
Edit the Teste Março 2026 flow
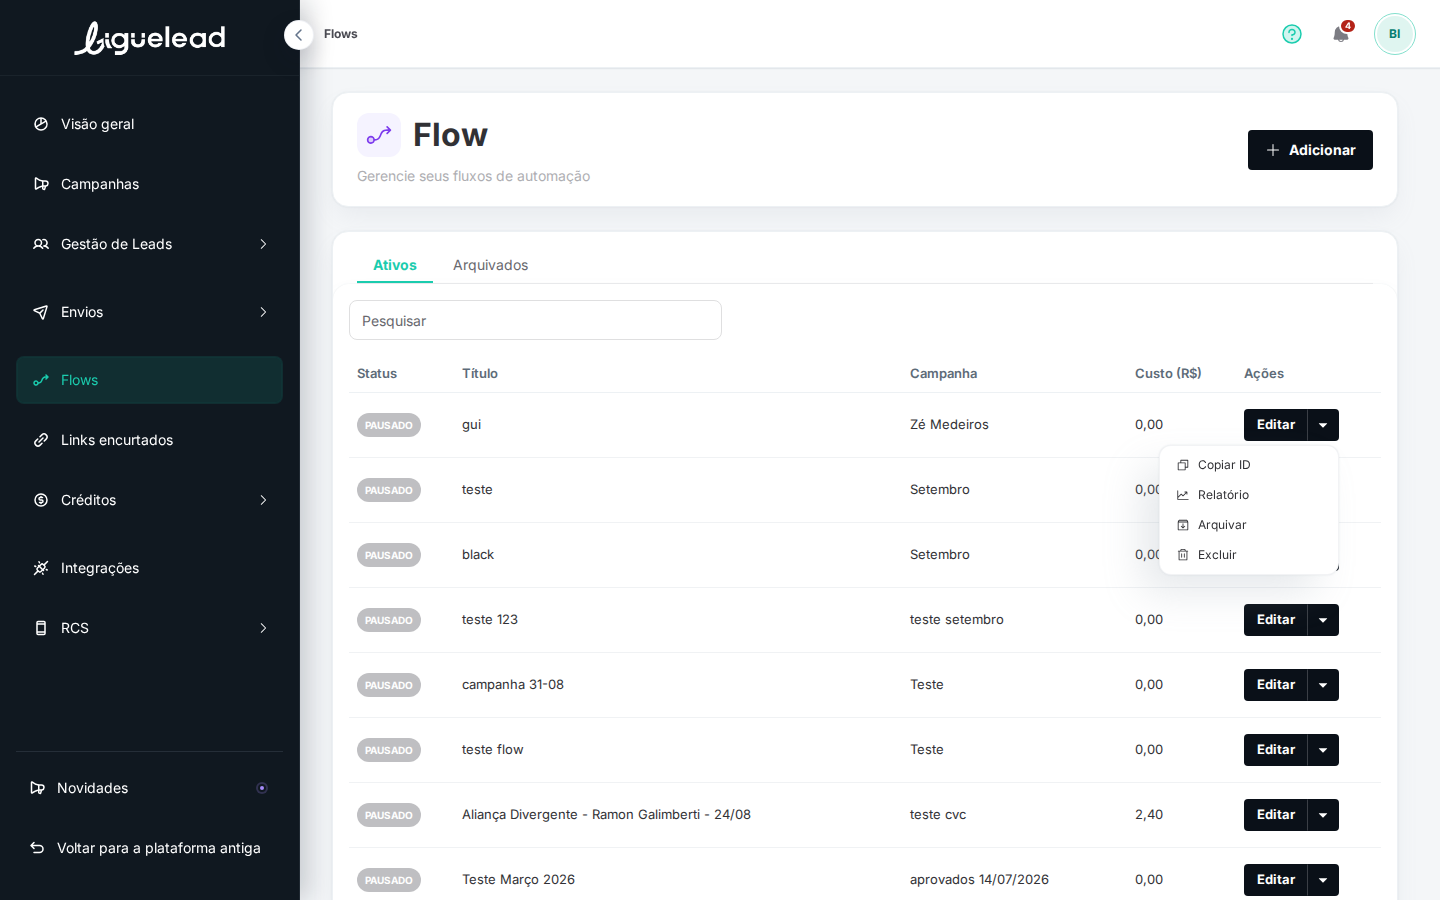click(x=1276, y=880)
